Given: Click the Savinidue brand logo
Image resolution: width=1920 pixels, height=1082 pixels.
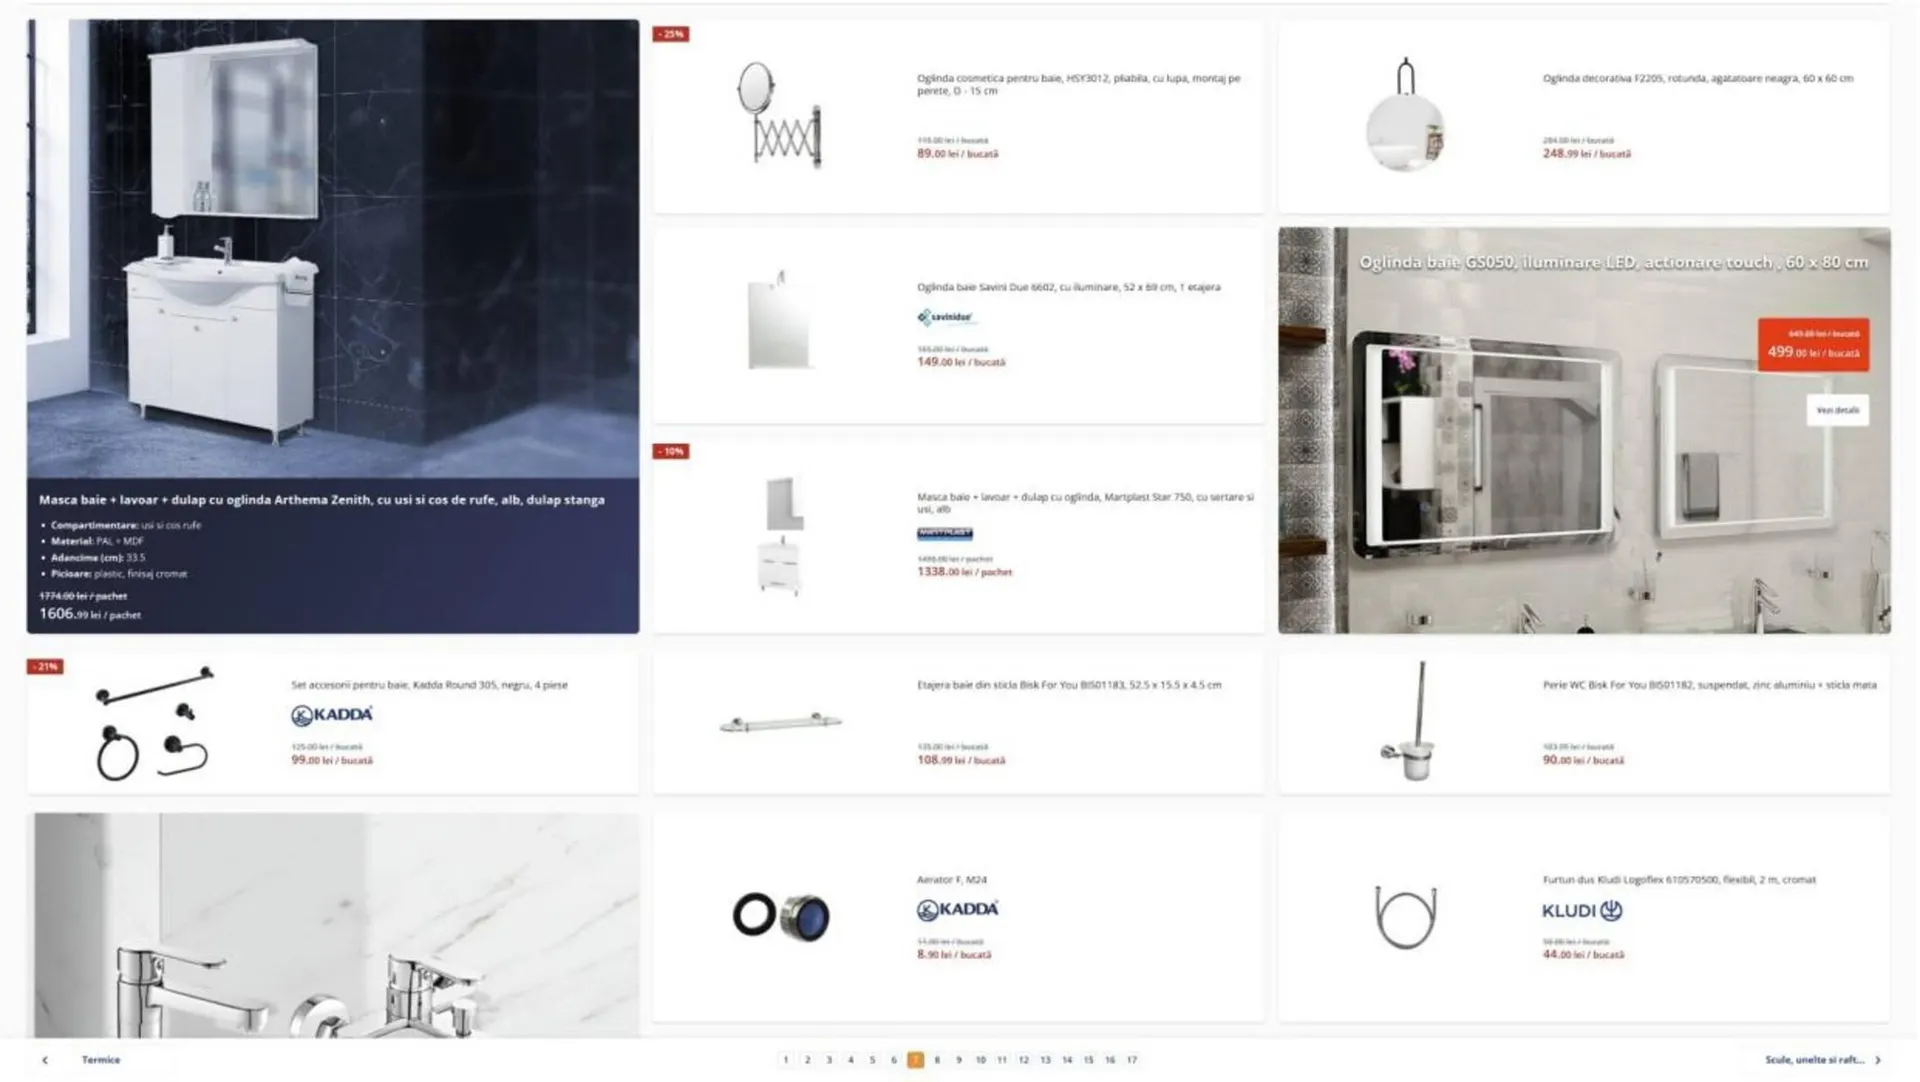Looking at the screenshot, I should pos(945,317).
